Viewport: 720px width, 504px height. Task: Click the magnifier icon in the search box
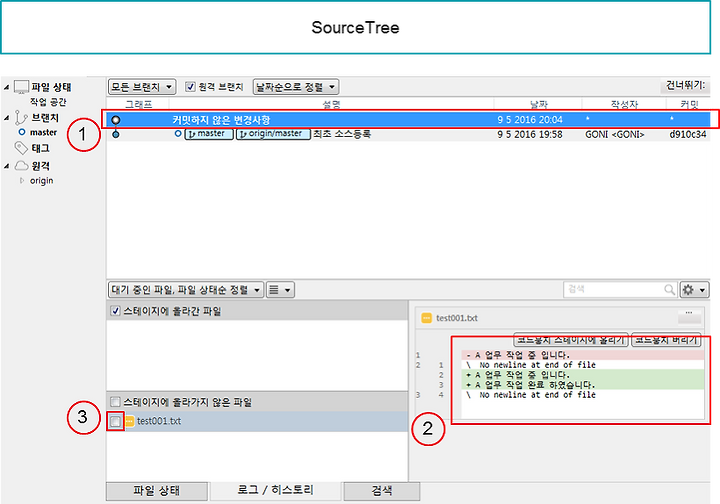(x=669, y=290)
